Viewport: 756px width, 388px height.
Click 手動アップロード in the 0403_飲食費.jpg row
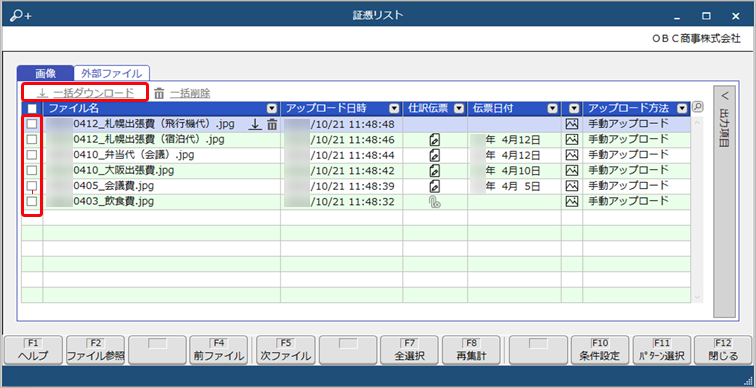point(628,201)
